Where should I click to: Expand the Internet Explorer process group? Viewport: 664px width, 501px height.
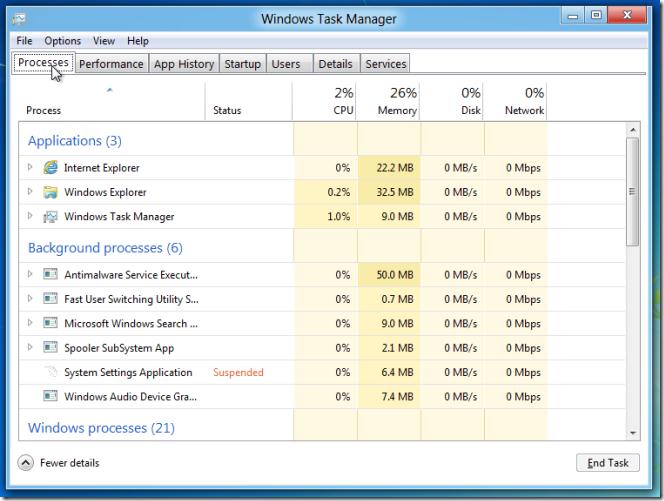pos(30,167)
